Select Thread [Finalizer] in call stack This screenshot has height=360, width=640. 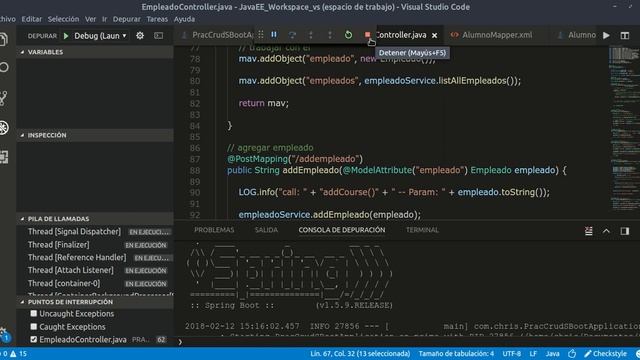(95, 244)
